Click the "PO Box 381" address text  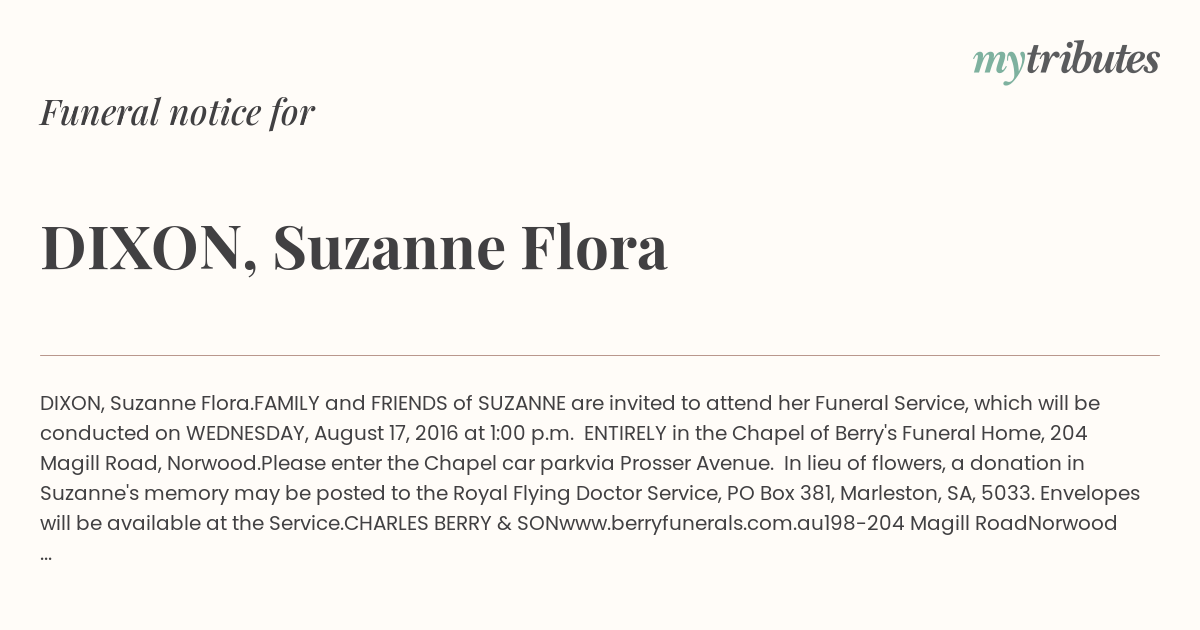[x=755, y=493]
